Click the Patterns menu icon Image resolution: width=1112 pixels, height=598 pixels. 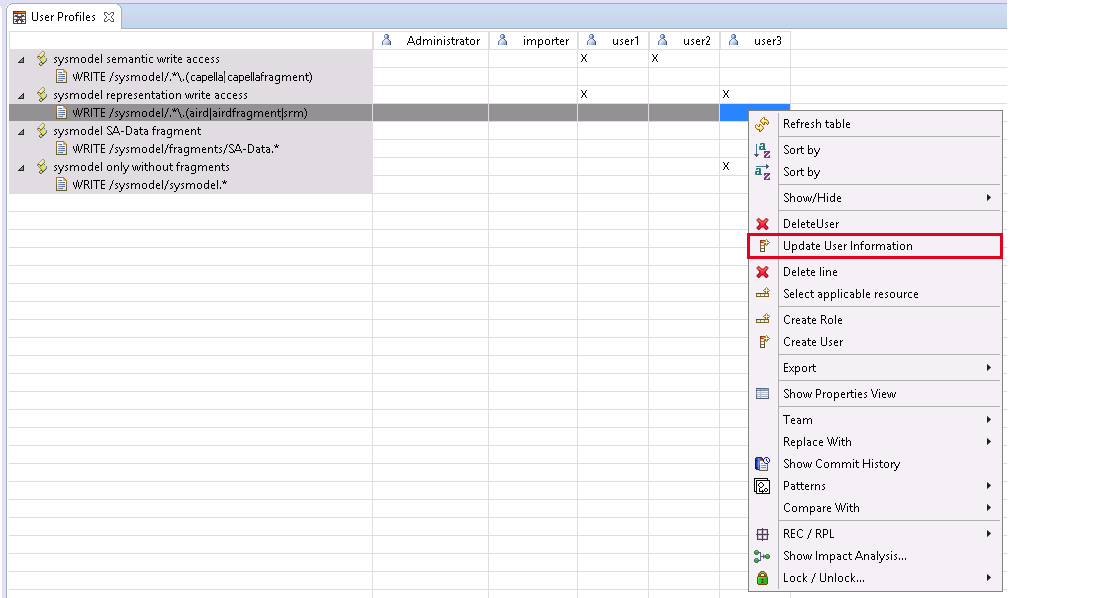pos(762,486)
